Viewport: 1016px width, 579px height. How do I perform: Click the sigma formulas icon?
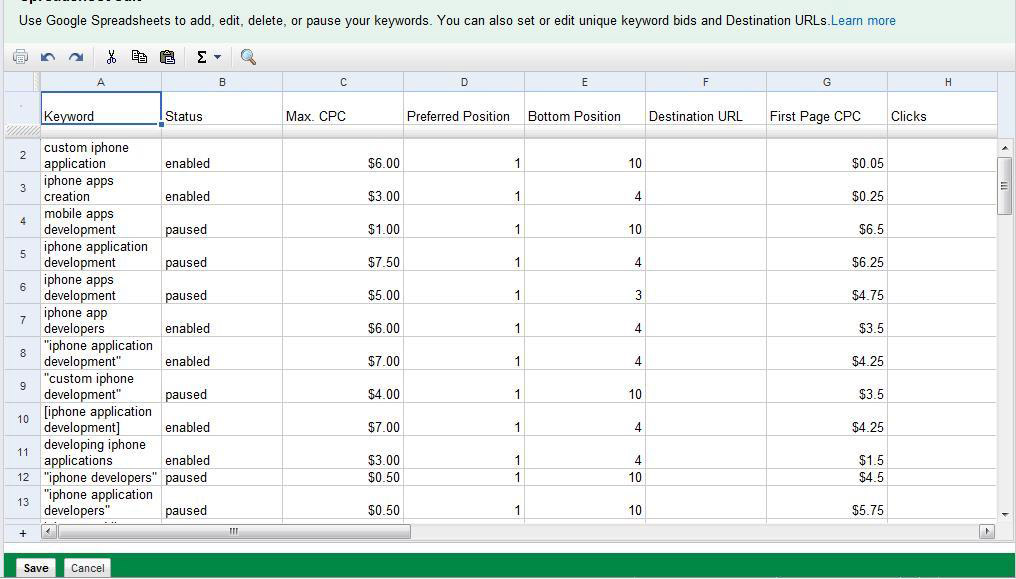coord(202,57)
